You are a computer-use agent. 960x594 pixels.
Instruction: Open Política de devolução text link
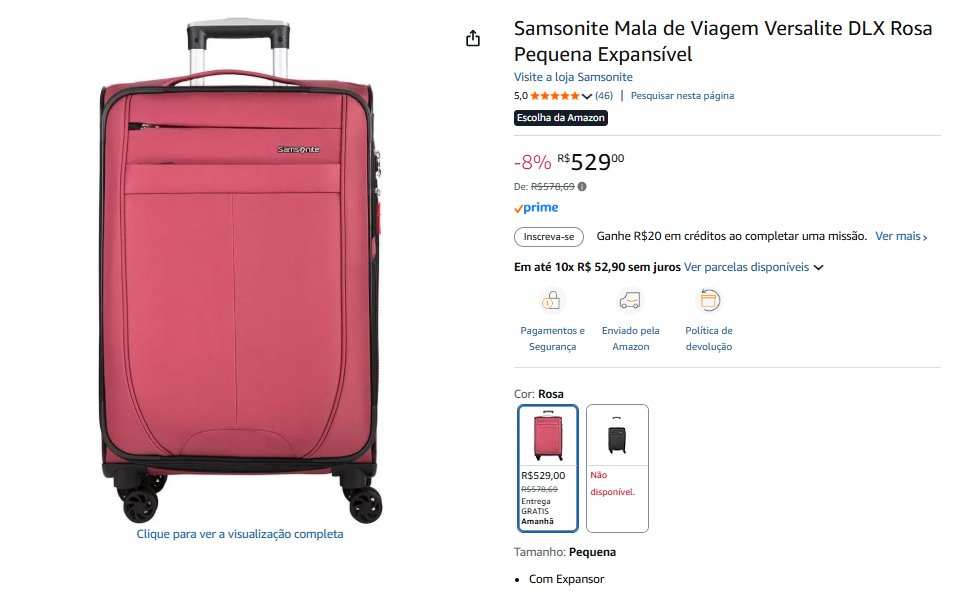(709, 338)
